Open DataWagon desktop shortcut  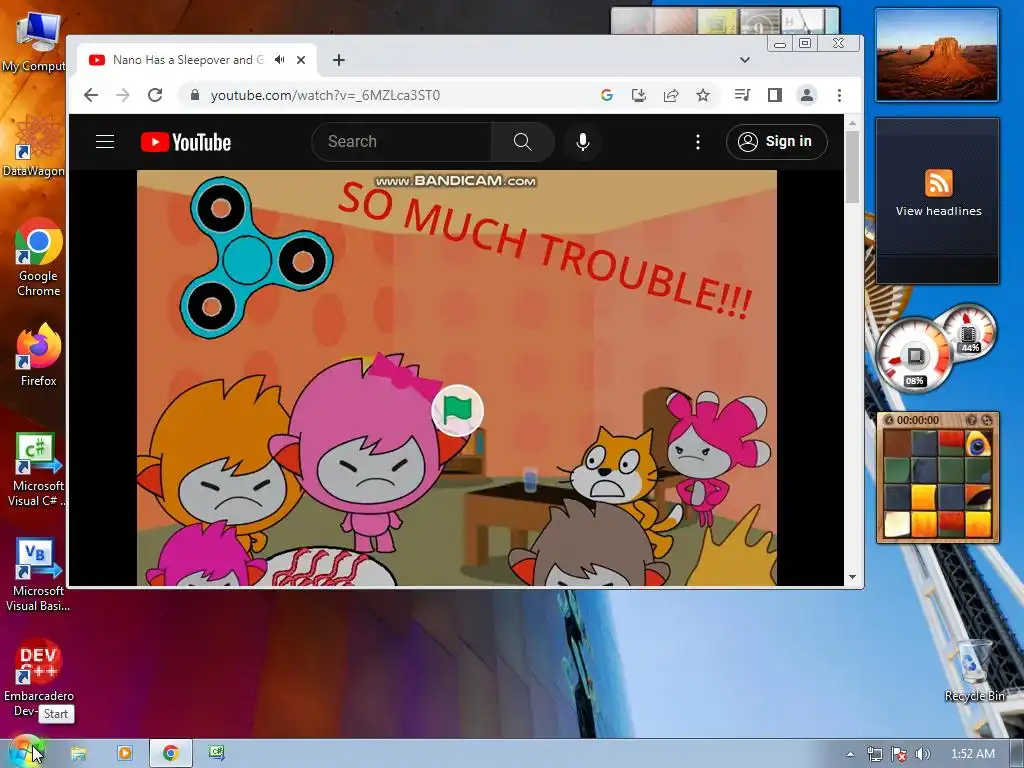coord(34,146)
